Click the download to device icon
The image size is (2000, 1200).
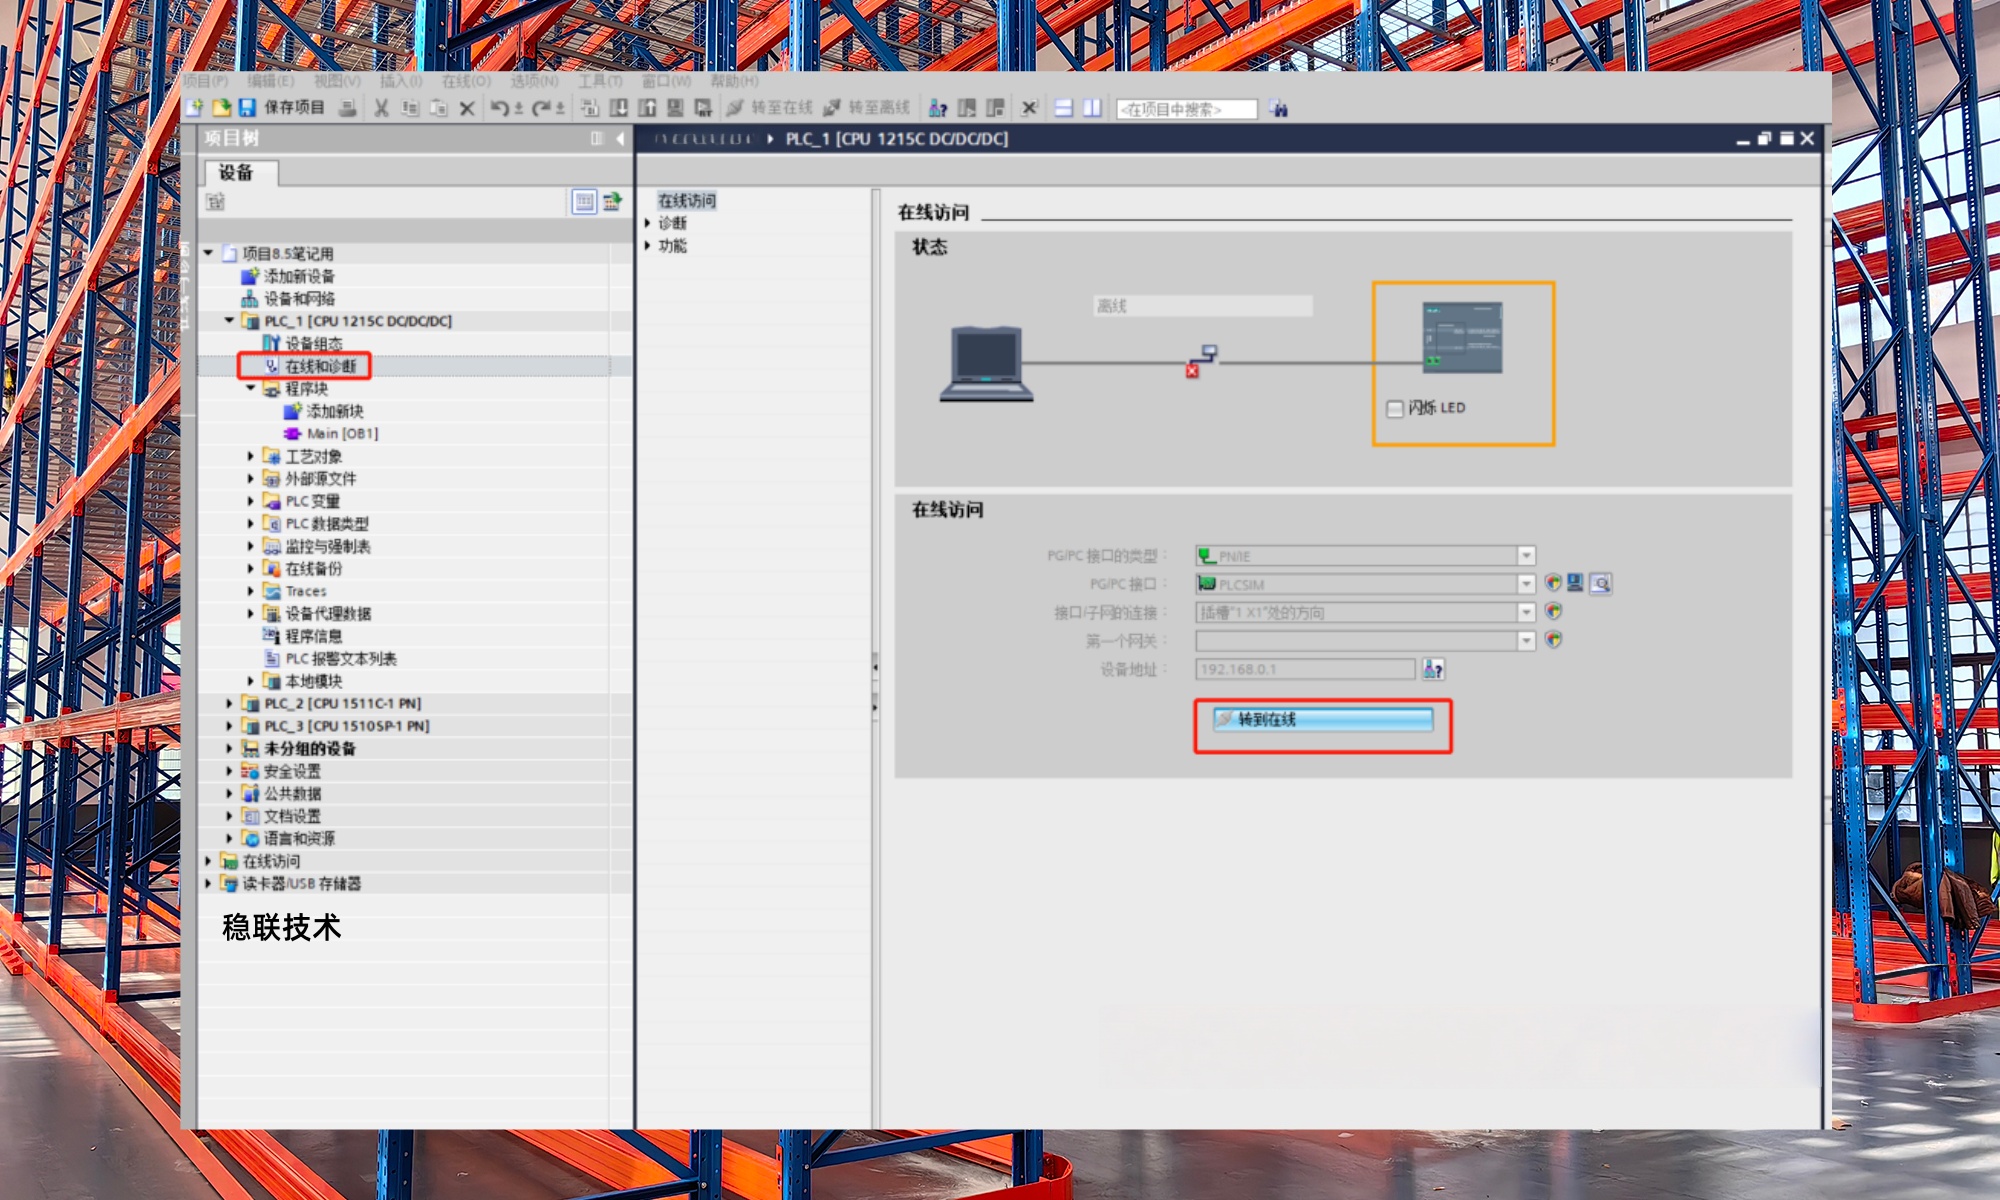point(619,108)
